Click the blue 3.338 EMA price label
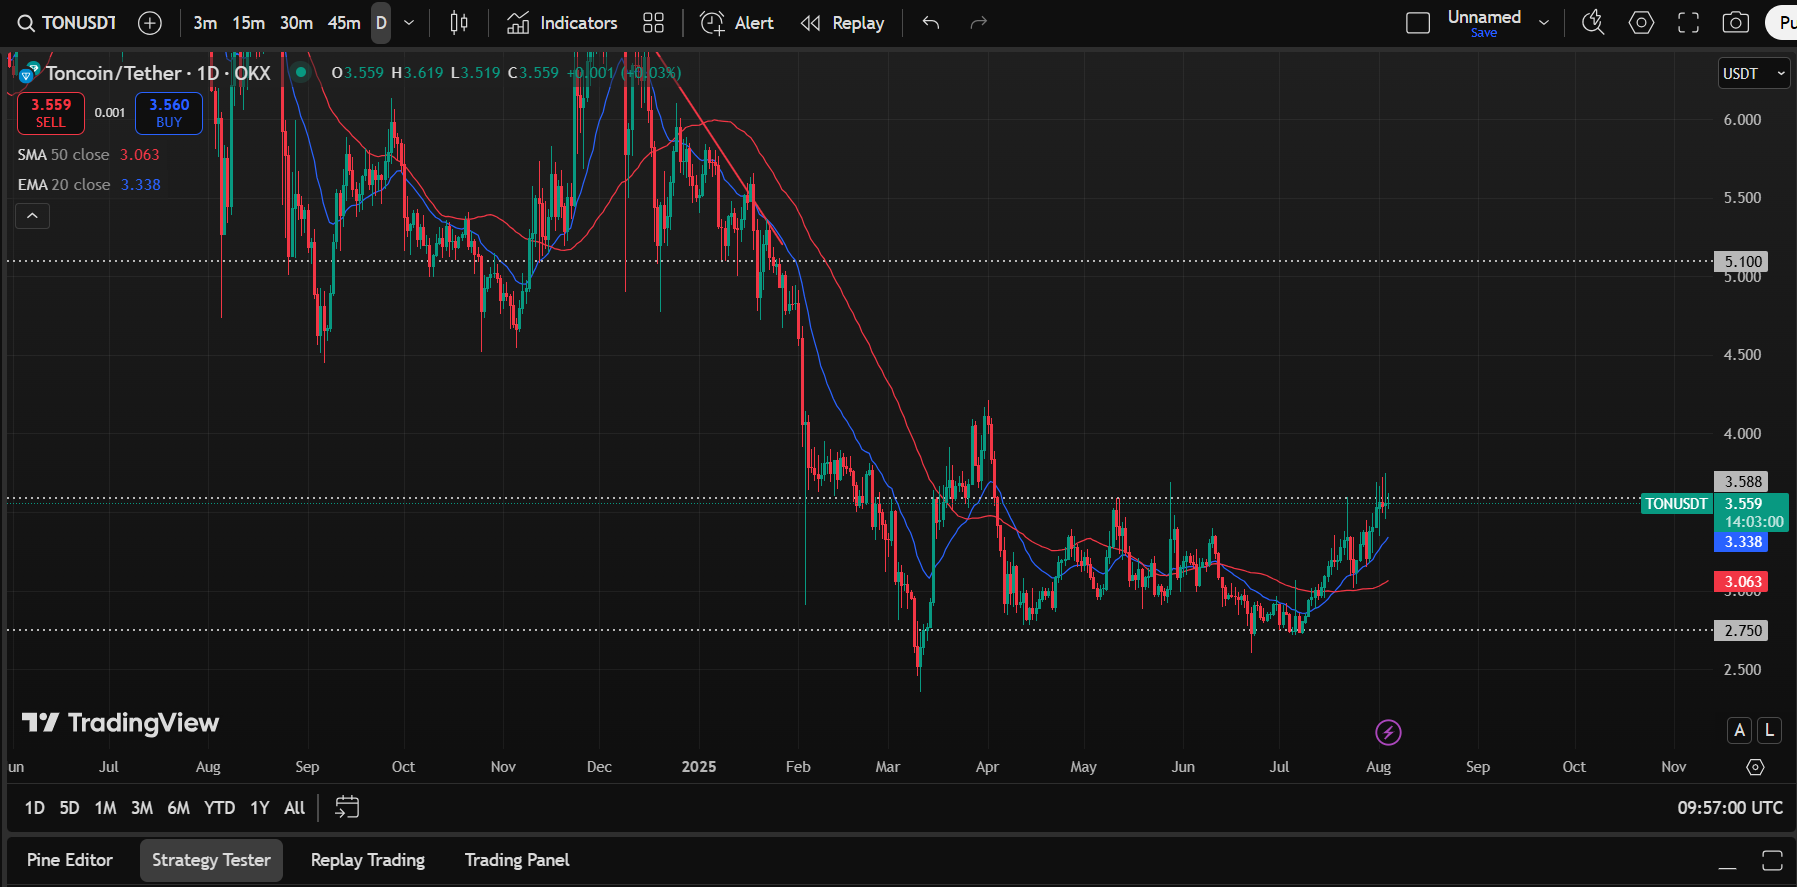Viewport: 1797px width, 887px height. click(1741, 542)
